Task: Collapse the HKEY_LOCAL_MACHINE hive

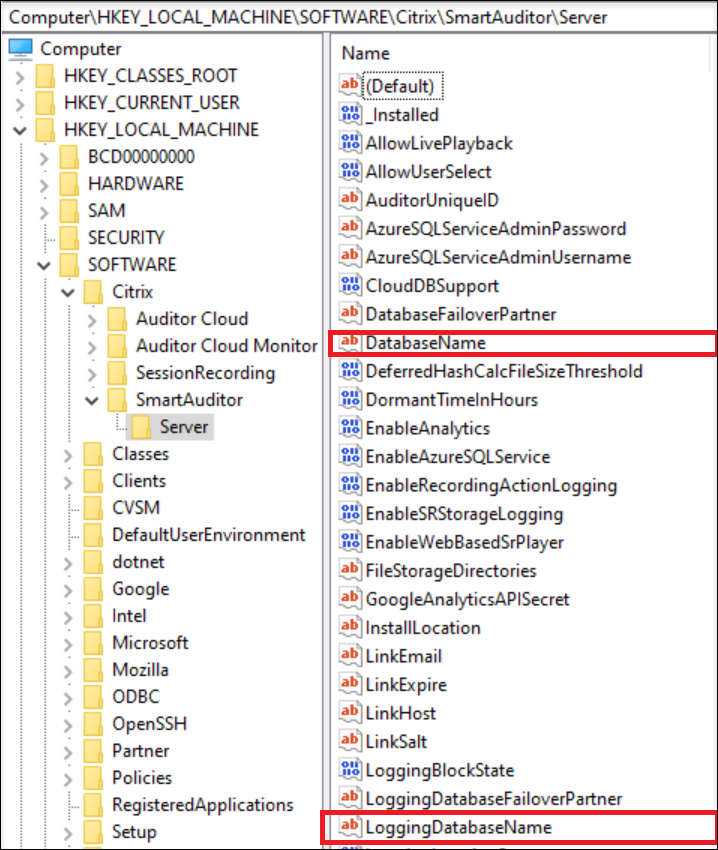Action: click(x=20, y=131)
